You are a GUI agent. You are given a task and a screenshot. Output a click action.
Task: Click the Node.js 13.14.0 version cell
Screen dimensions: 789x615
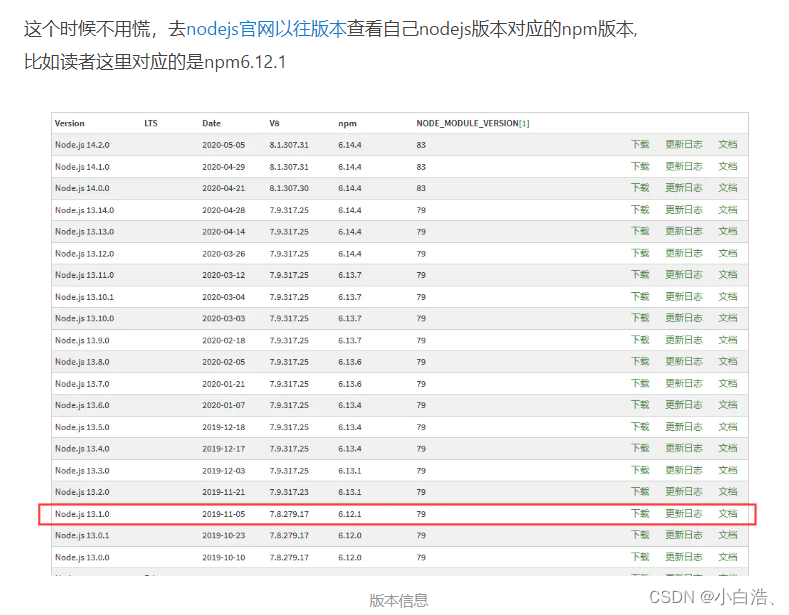coord(85,210)
